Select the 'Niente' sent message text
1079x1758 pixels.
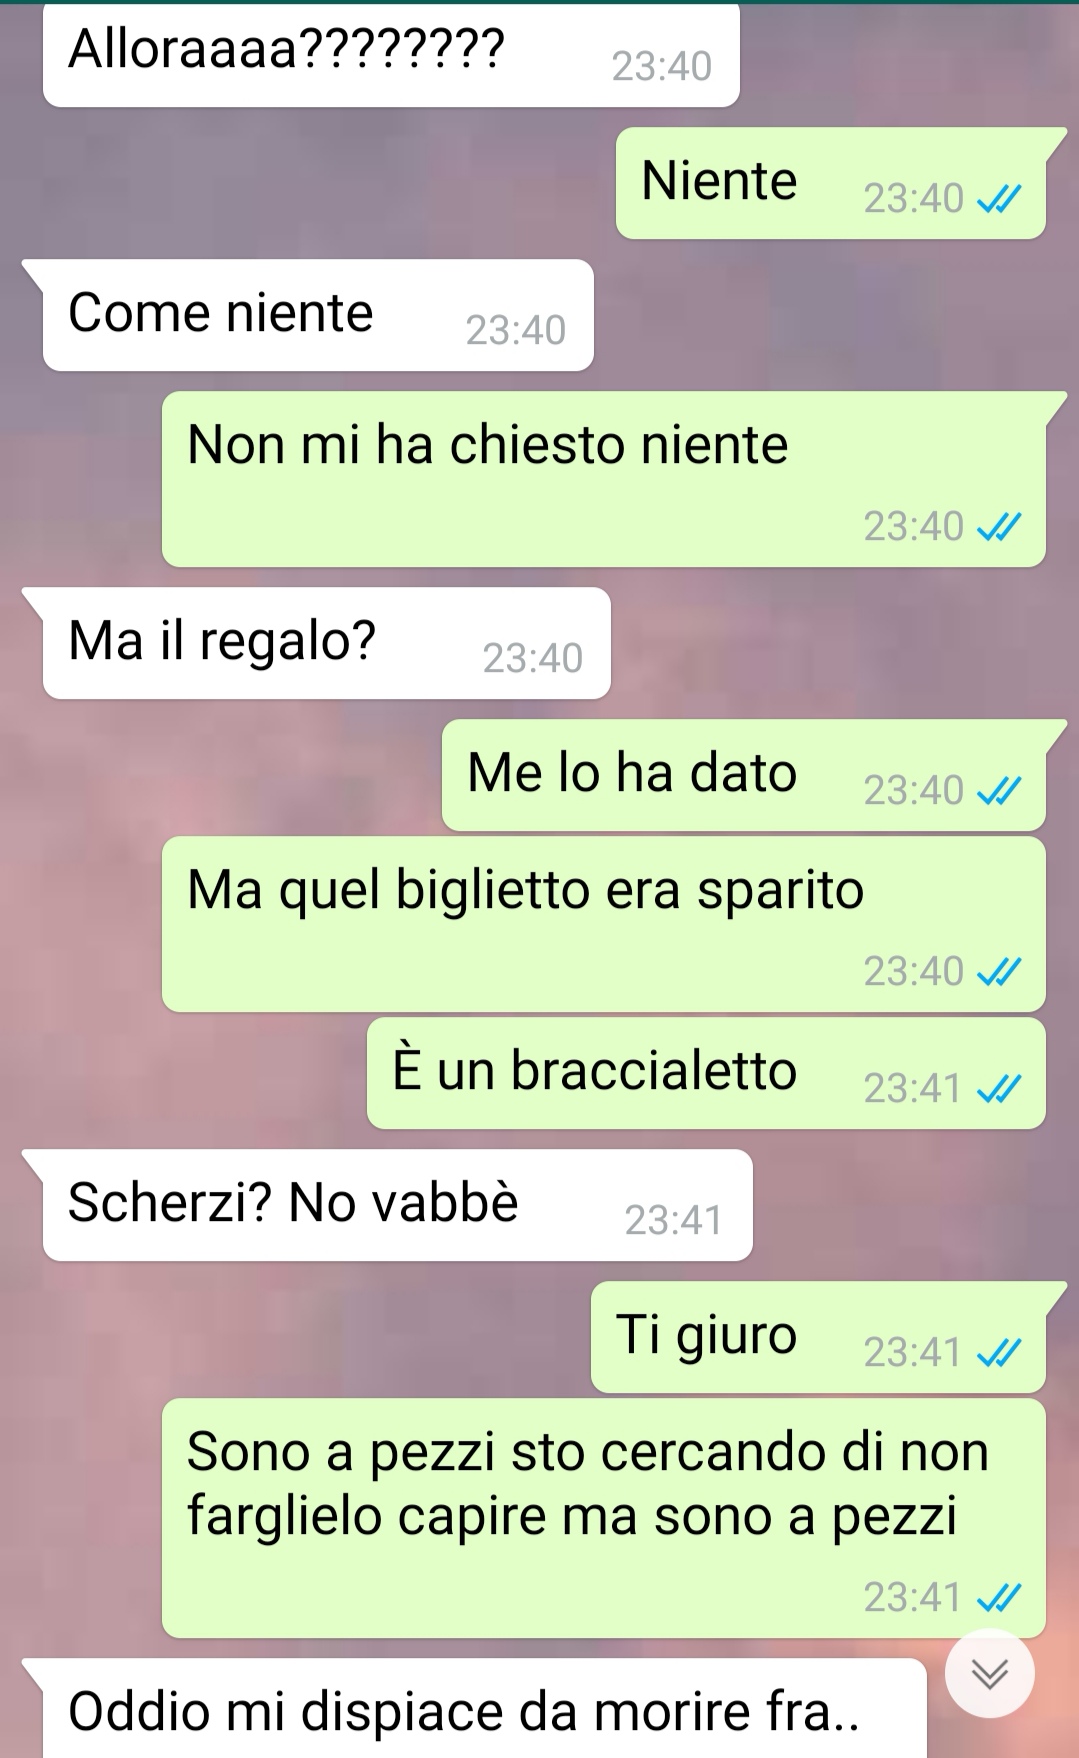pos(719,181)
